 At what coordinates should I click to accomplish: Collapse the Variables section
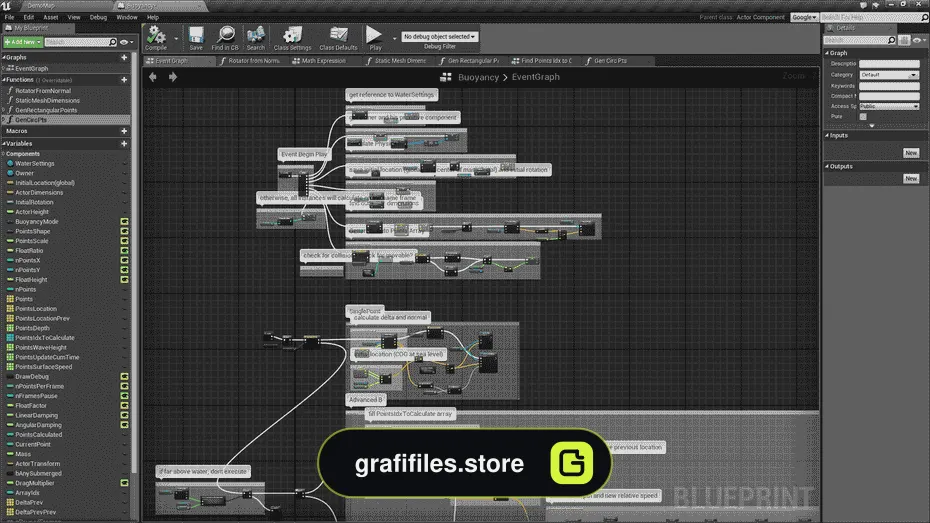click(4, 143)
